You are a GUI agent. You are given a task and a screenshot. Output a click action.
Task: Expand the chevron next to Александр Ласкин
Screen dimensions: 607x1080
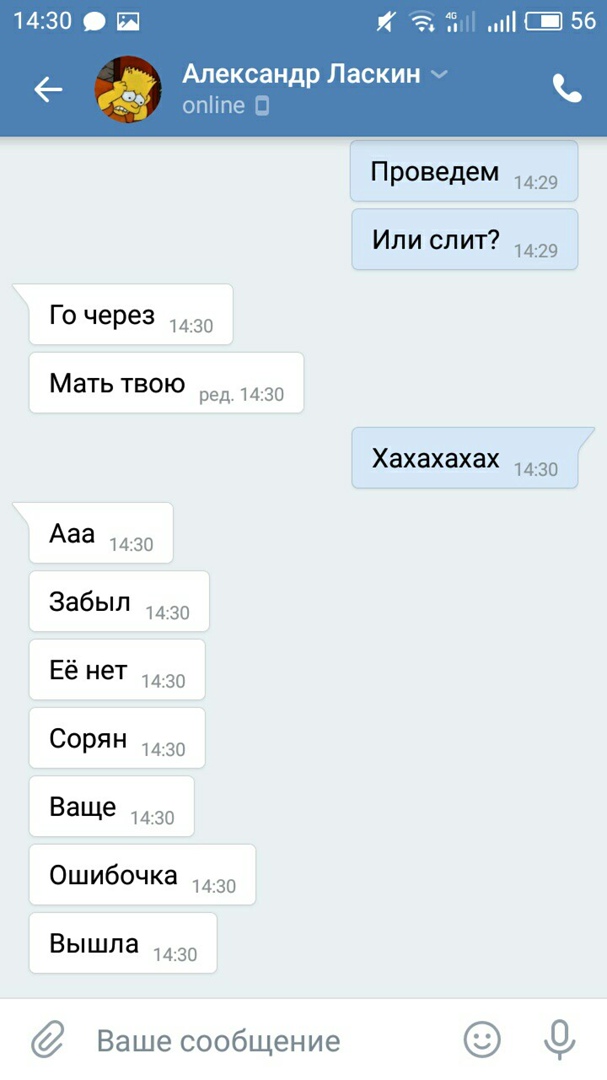coord(439,74)
